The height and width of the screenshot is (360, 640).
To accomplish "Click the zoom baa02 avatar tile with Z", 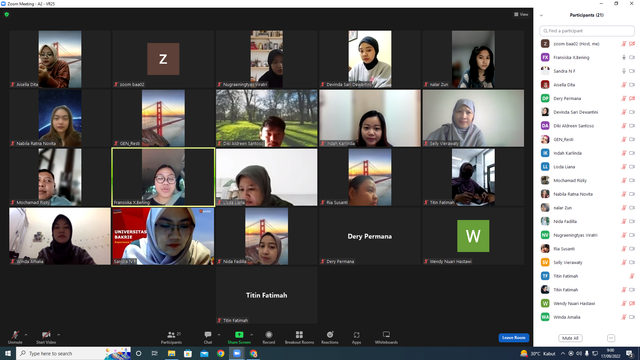I will click(163, 59).
